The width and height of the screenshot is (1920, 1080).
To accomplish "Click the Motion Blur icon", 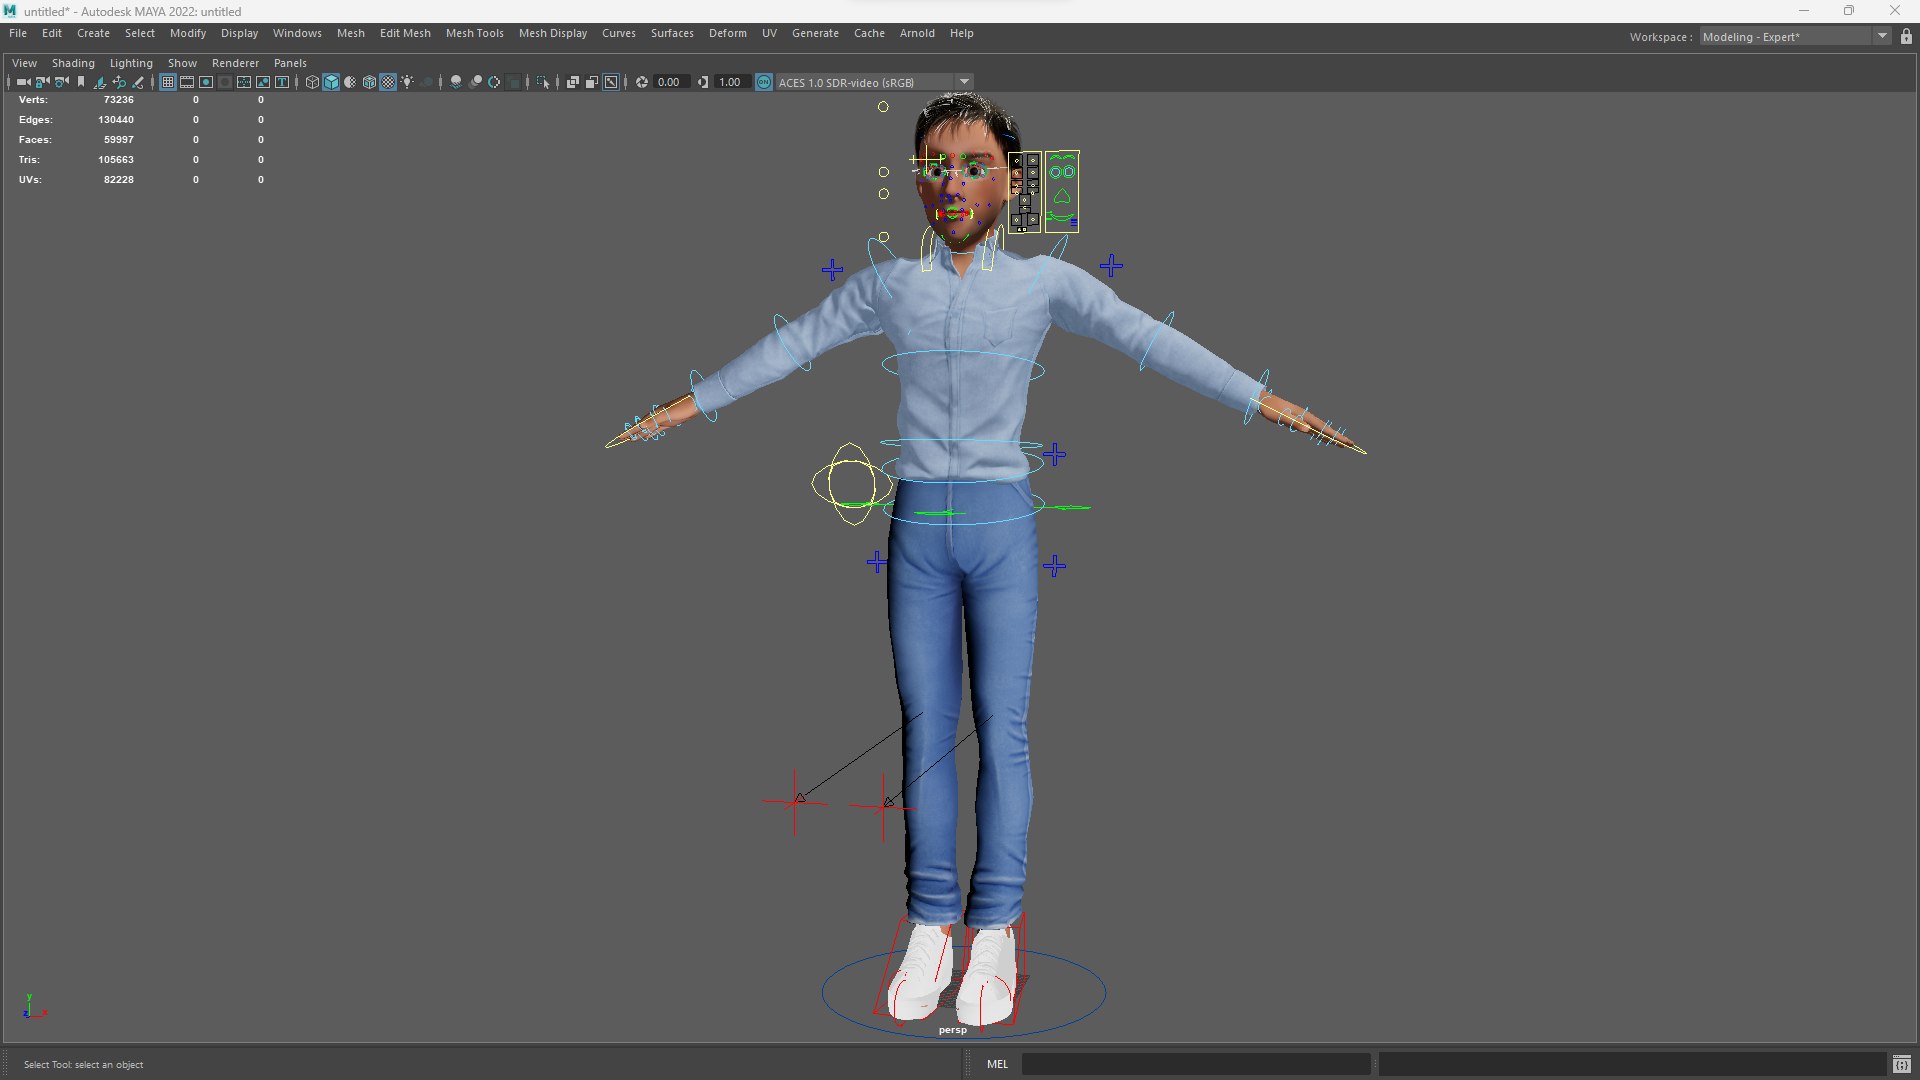I will tap(475, 82).
